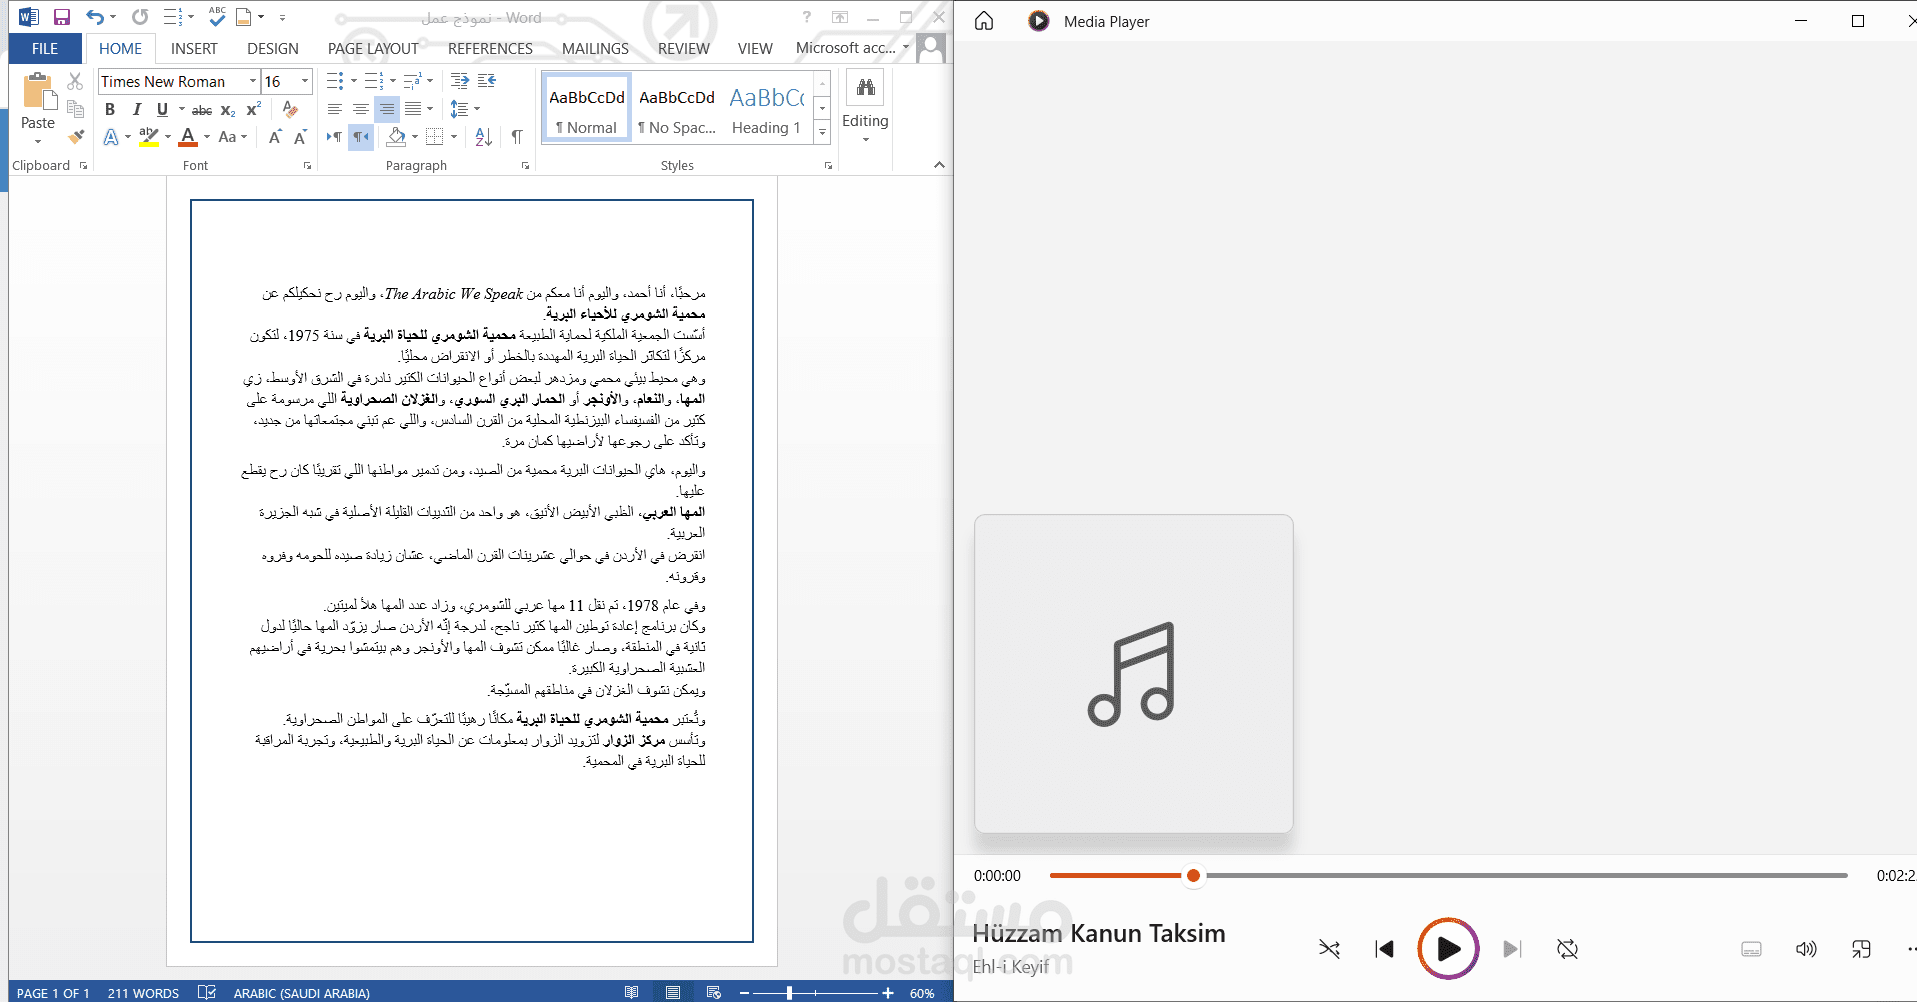Click the Clear Formatting eraser icon

pyautogui.click(x=290, y=109)
